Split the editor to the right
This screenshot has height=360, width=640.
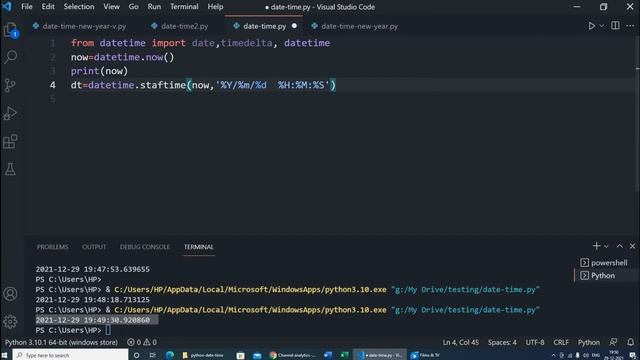click(x=615, y=26)
